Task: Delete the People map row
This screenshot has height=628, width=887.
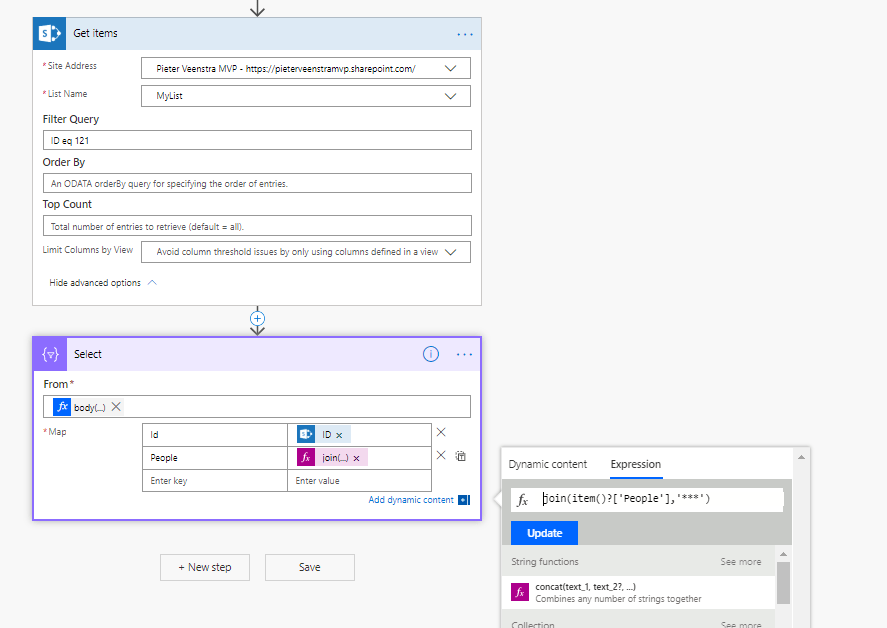Action: click(x=441, y=455)
